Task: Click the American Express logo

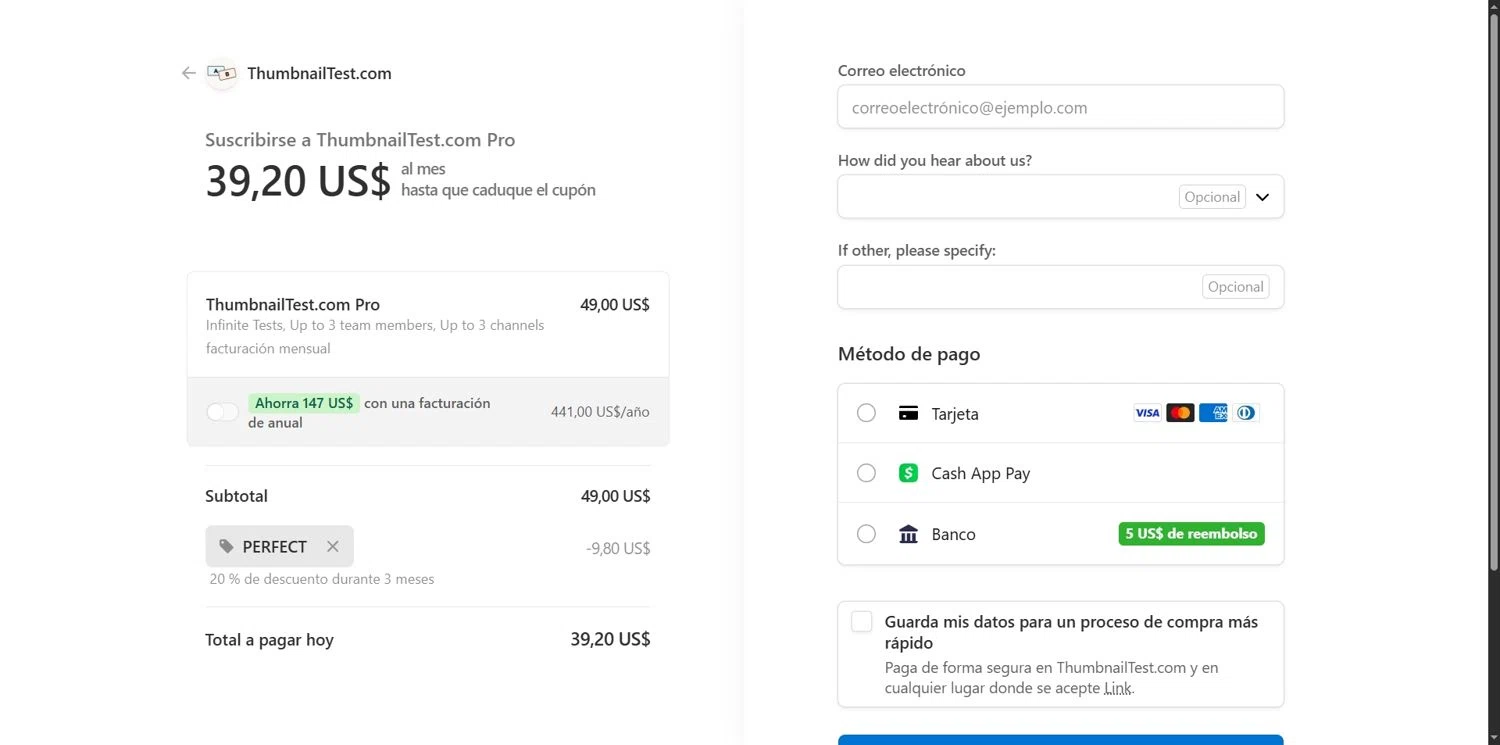Action: (1213, 413)
